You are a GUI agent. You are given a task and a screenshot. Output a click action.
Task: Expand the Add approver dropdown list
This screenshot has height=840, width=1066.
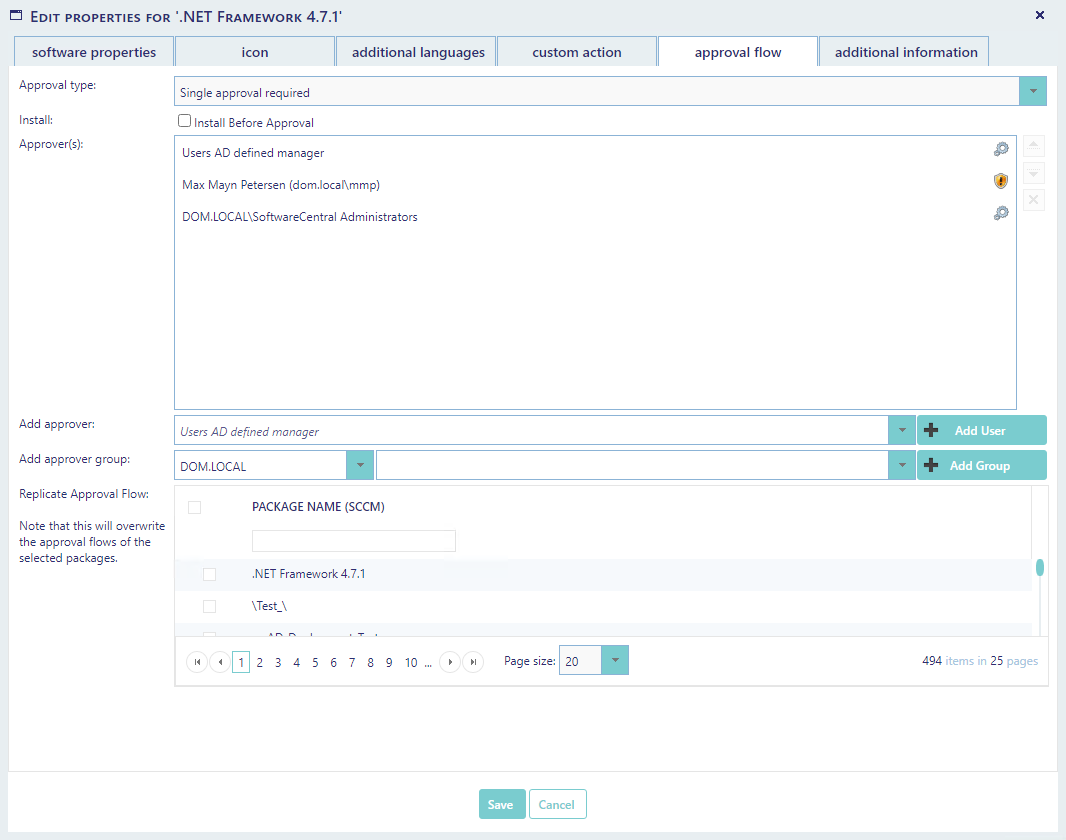click(x=901, y=431)
